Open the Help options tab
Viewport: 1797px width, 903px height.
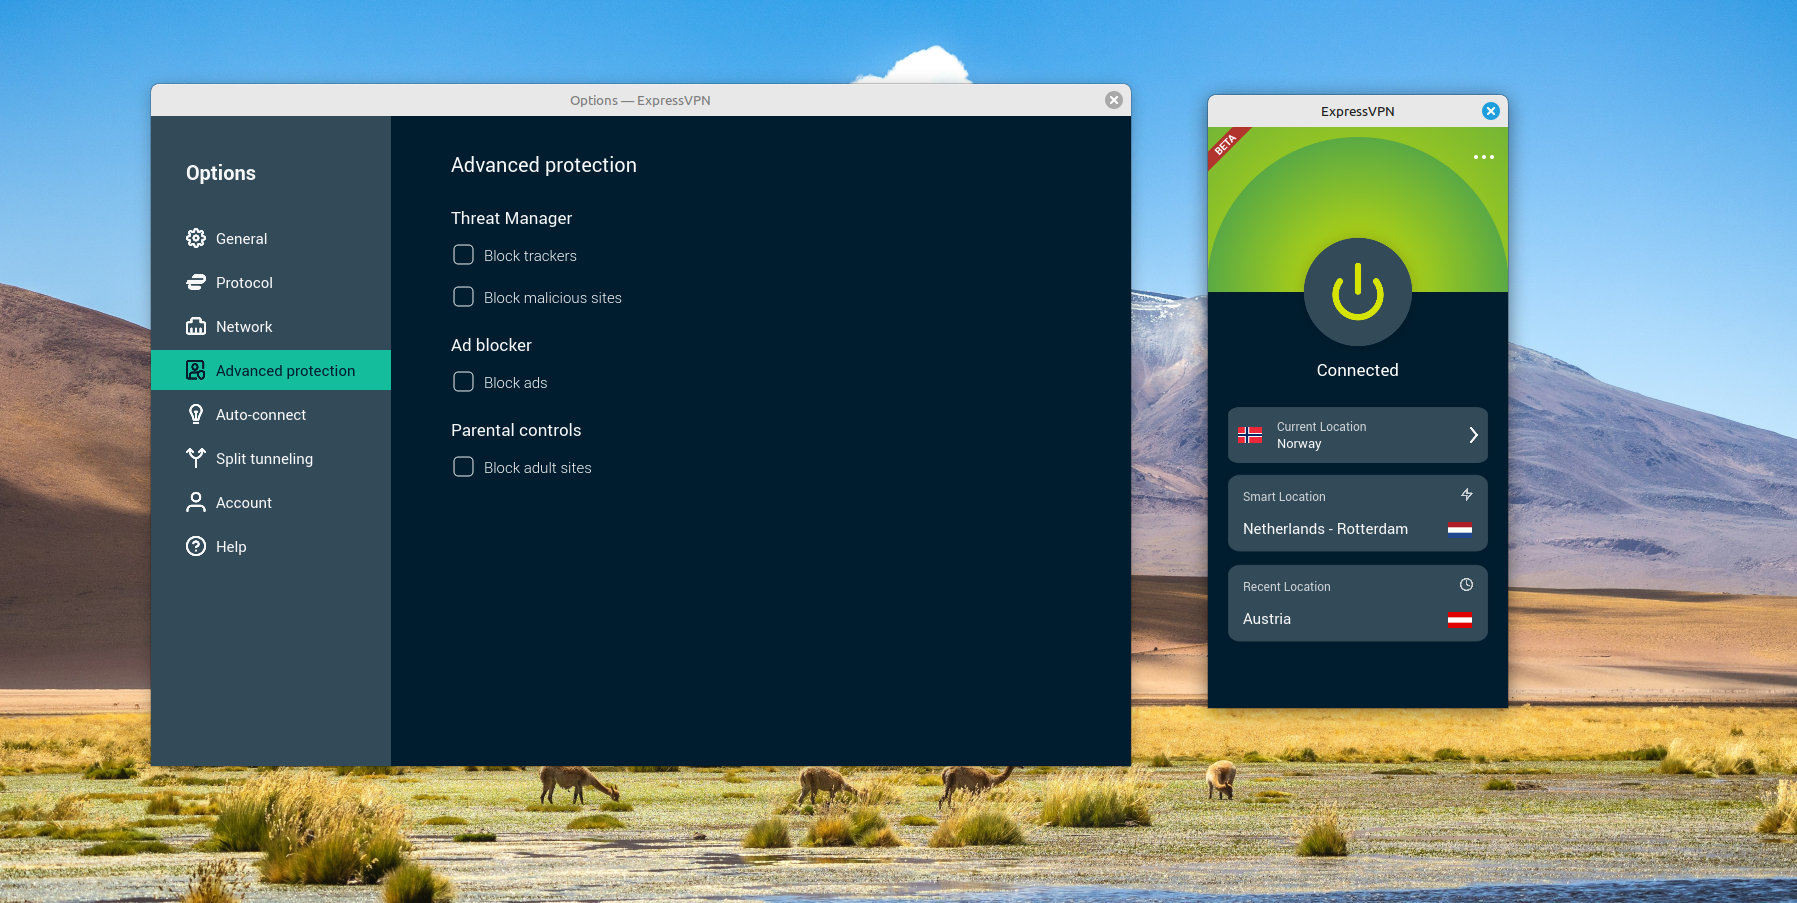[x=271, y=546]
